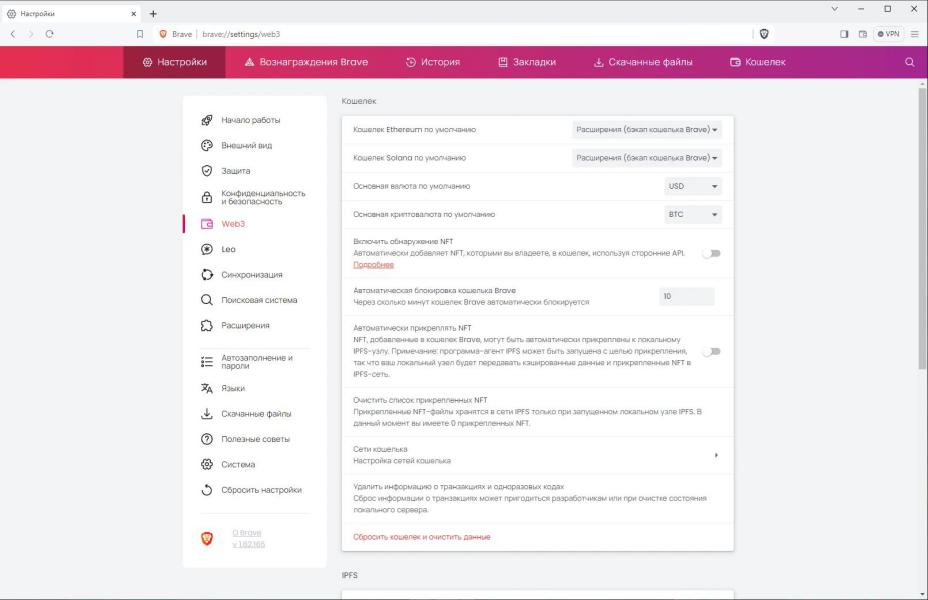Go back using the back arrow
928x600 pixels.
tap(13, 34)
